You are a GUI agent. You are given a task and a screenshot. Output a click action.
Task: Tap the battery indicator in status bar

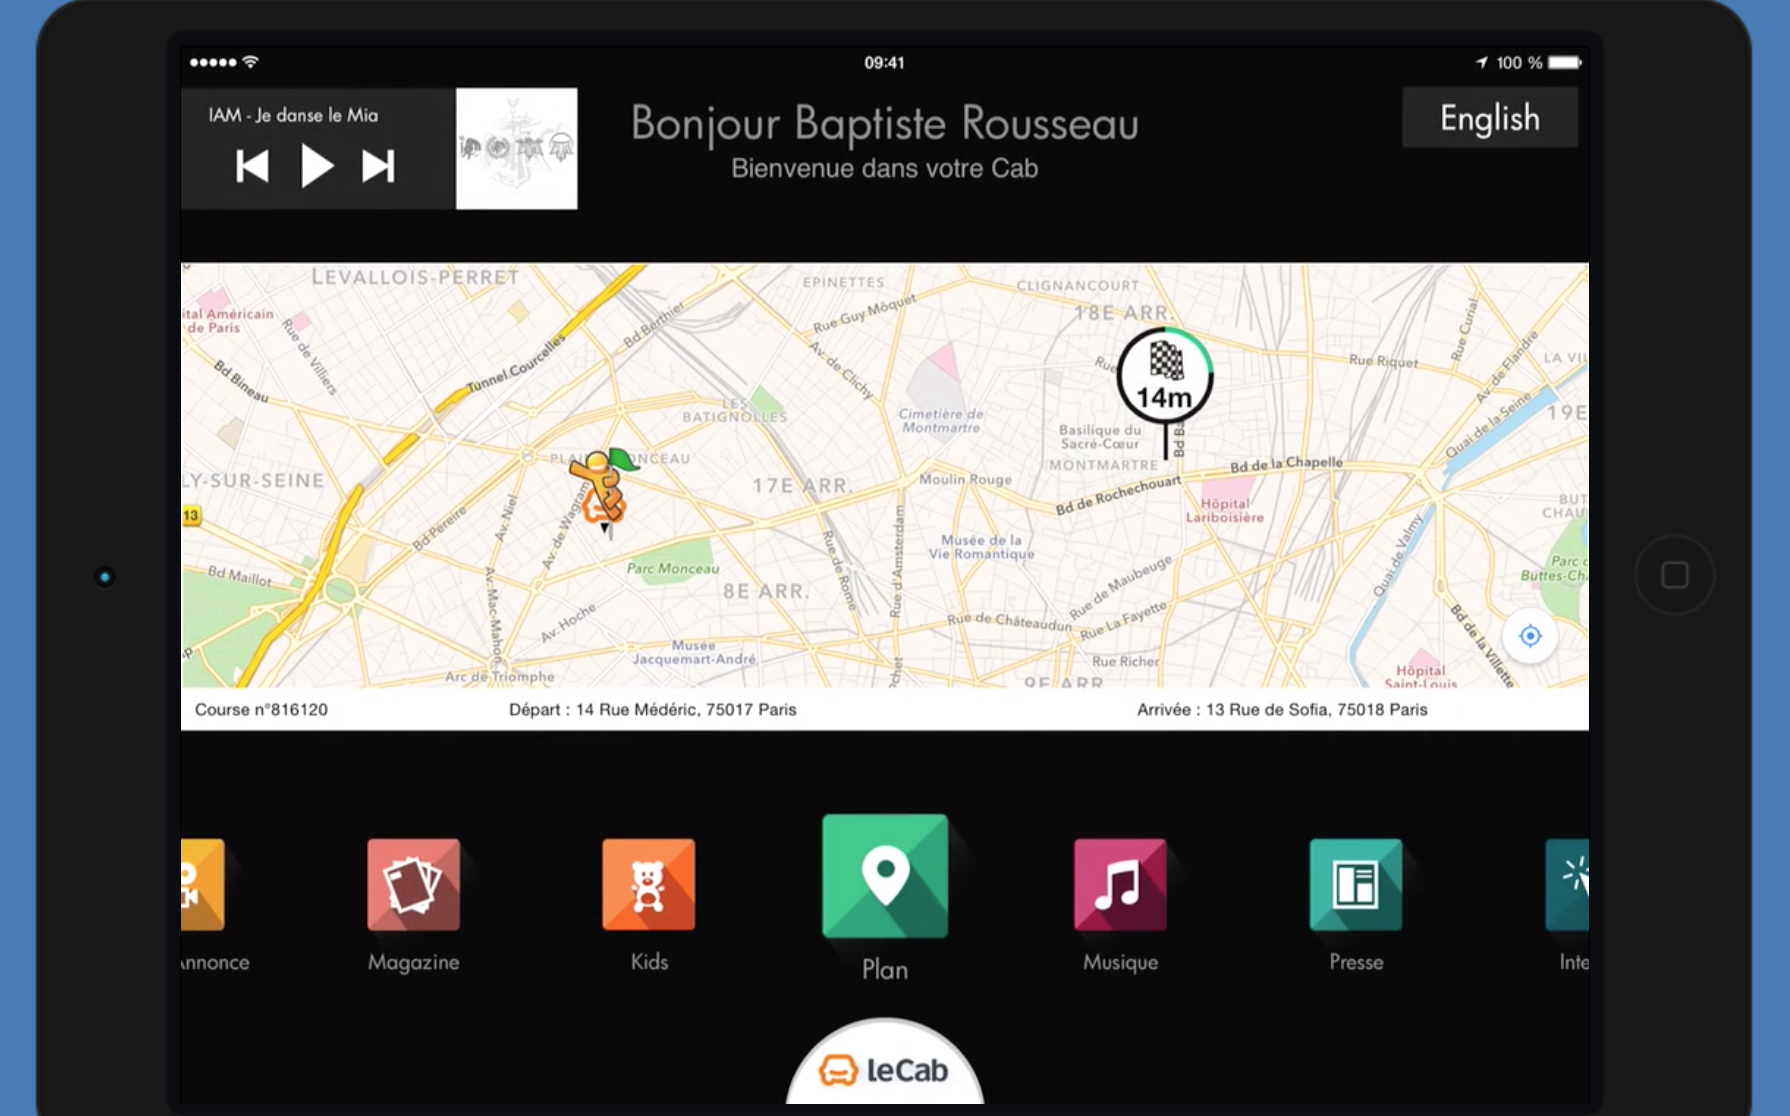pyautogui.click(x=1565, y=62)
